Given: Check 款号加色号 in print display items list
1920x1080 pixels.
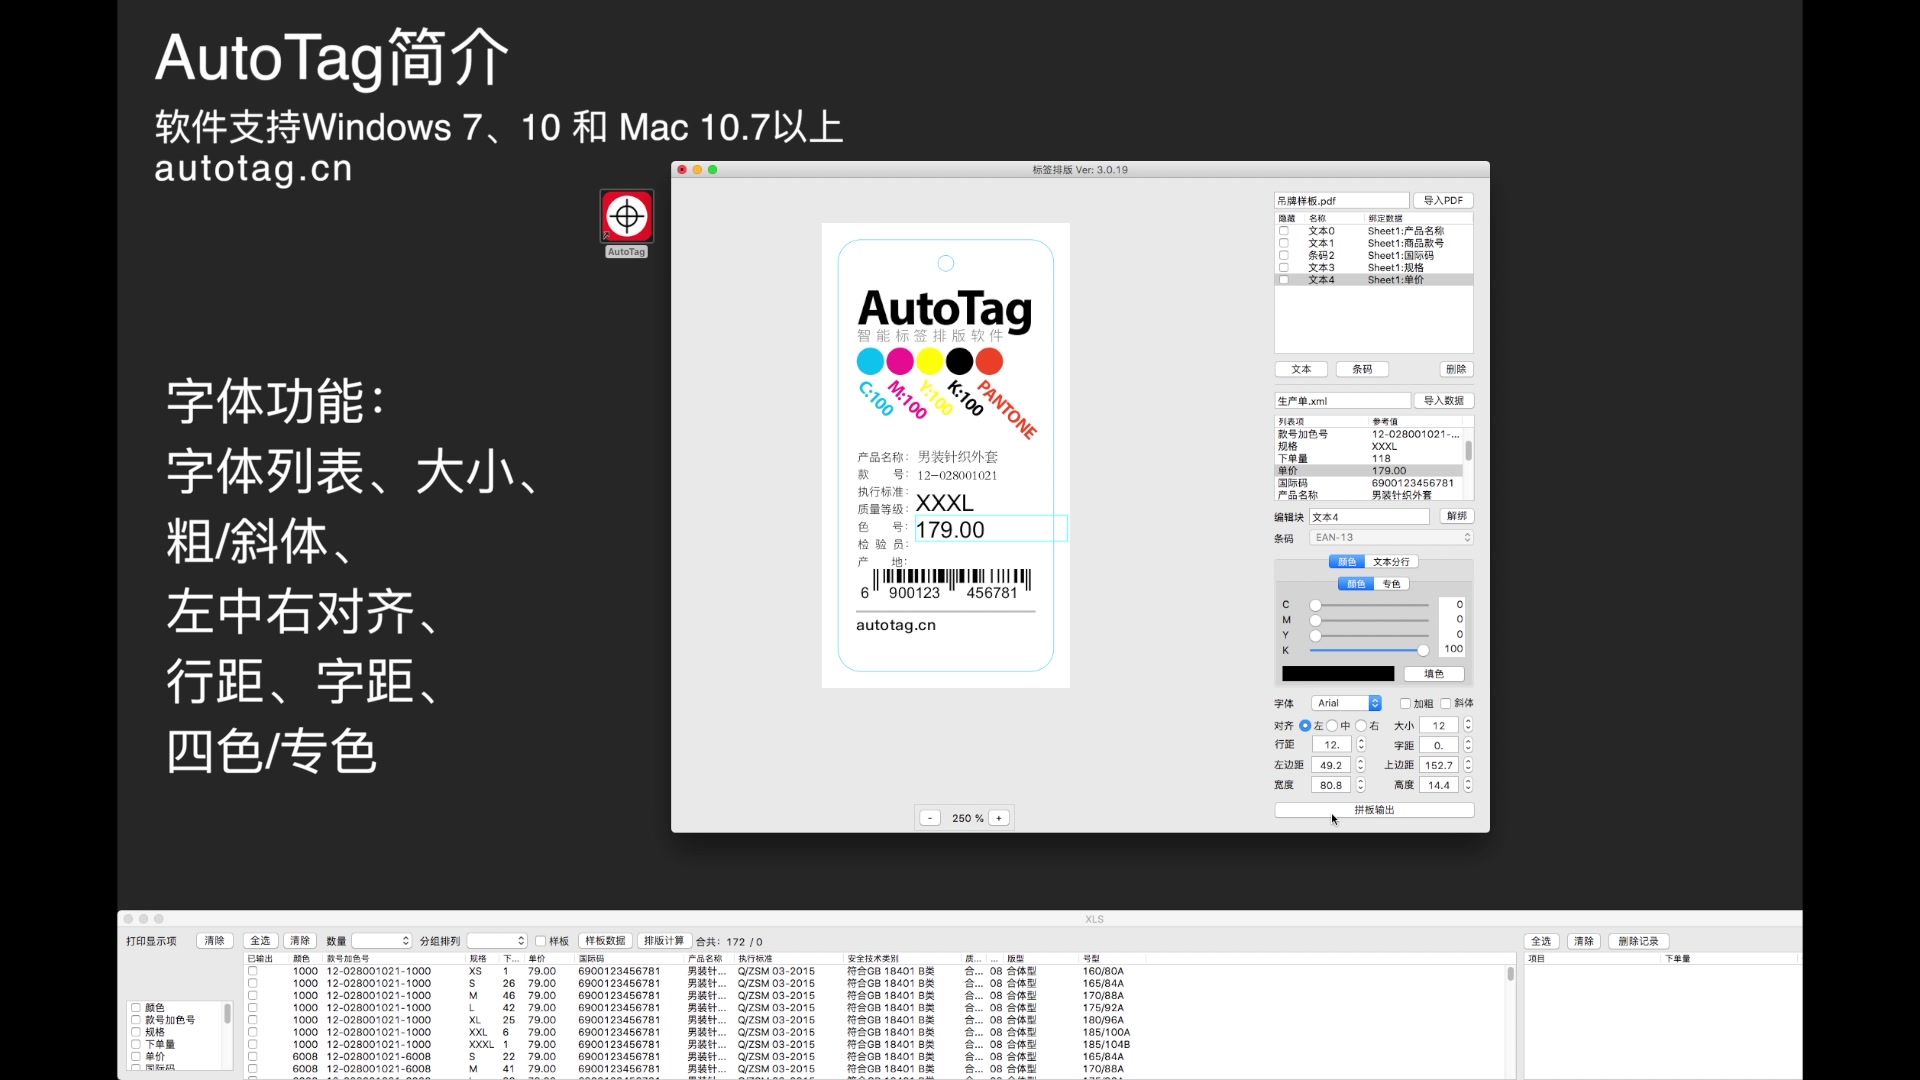Looking at the screenshot, I should tap(136, 1020).
